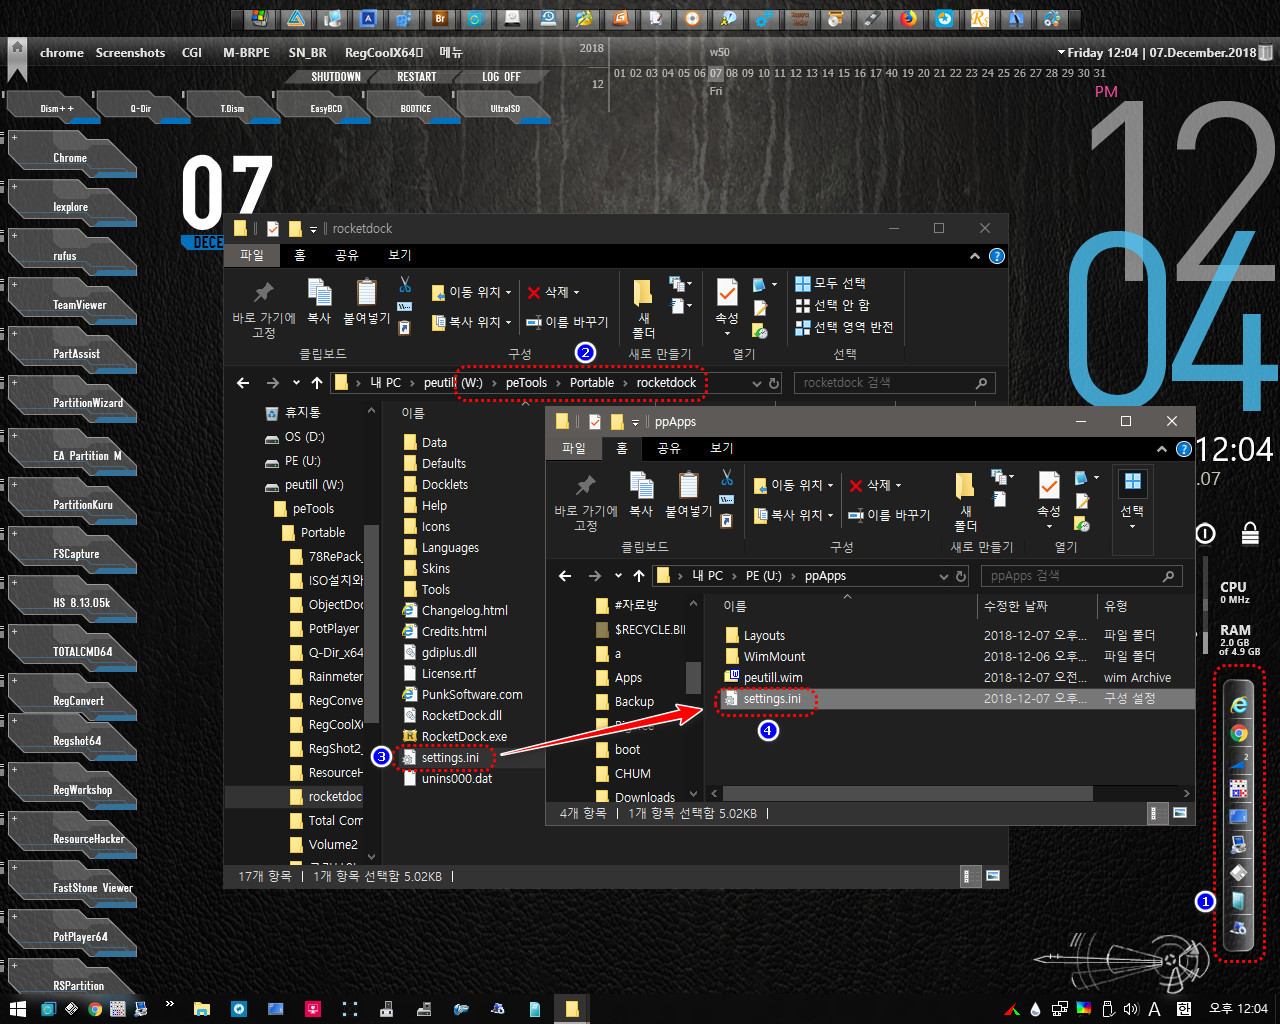The height and width of the screenshot is (1024, 1280).
Task: Click the ppApps horizontal scrollbar
Action: click(907, 793)
